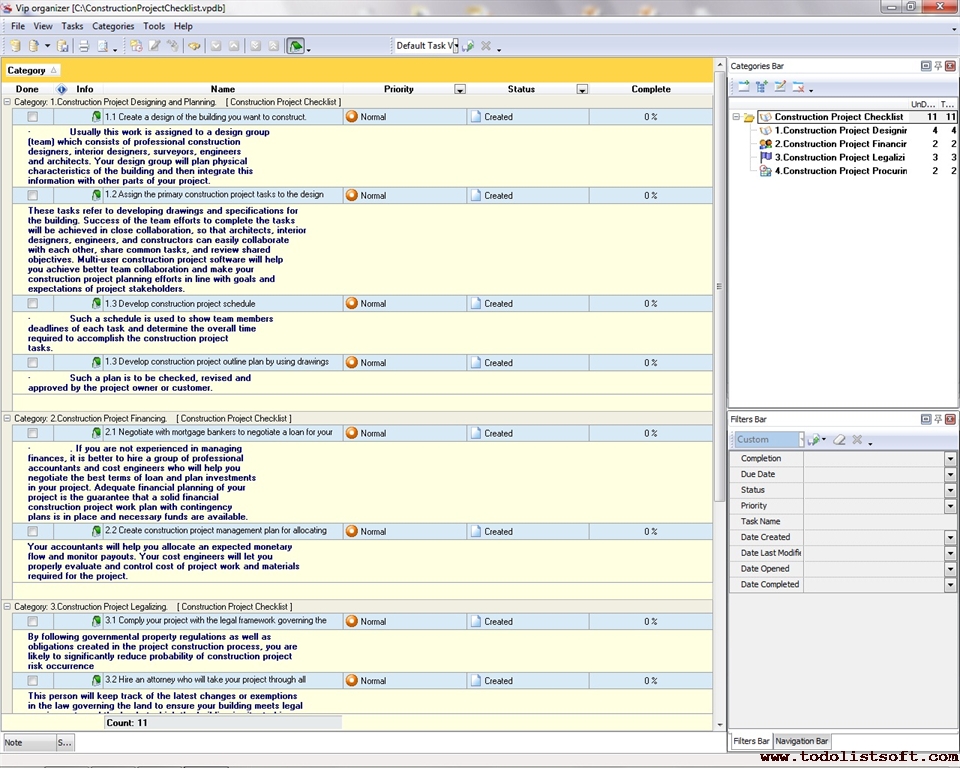
Task: Click the add category icon in Categories Bar
Action: coord(744,87)
